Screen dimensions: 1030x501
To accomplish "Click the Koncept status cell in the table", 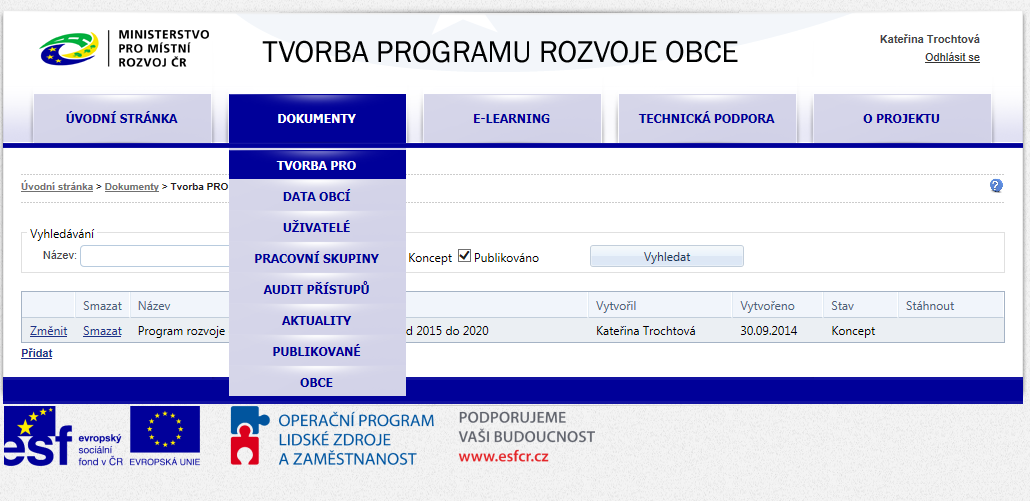I will (x=853, y=331).
